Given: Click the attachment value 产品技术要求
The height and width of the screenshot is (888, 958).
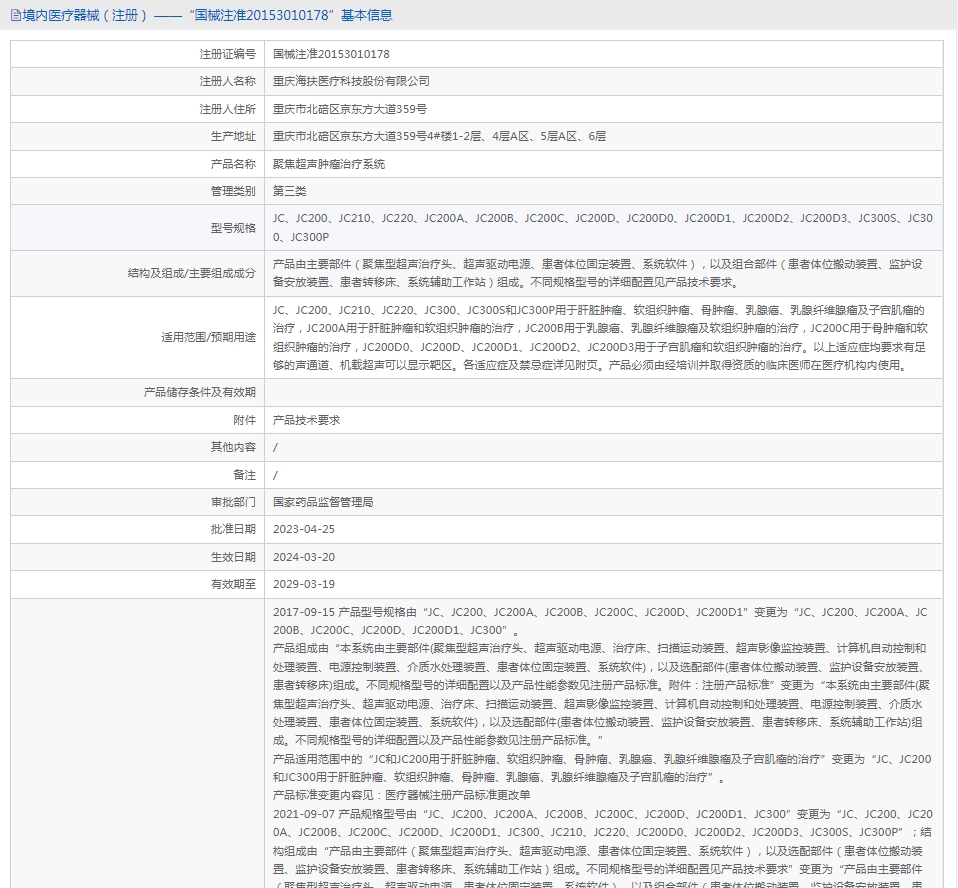Looking at the screenshot, I should [306, 420].
